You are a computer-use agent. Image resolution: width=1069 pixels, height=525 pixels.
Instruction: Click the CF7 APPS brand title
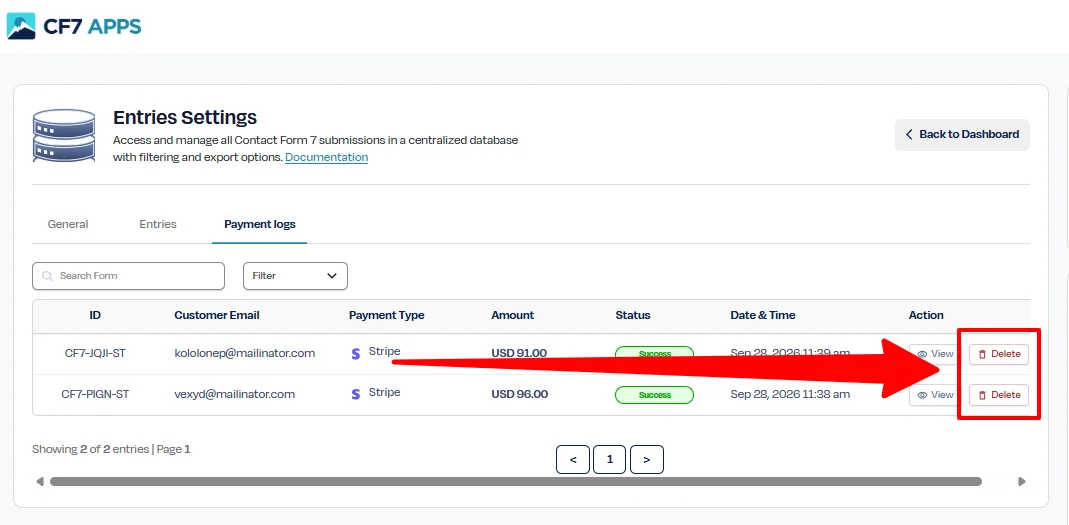pos(92,26)
